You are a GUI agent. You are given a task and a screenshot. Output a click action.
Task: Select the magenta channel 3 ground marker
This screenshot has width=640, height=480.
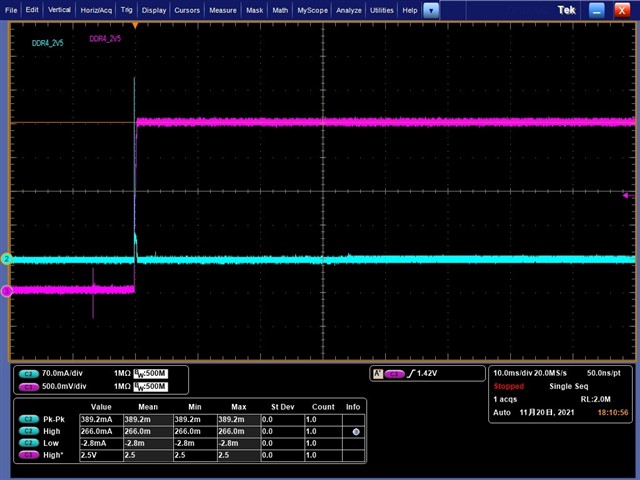7,291
